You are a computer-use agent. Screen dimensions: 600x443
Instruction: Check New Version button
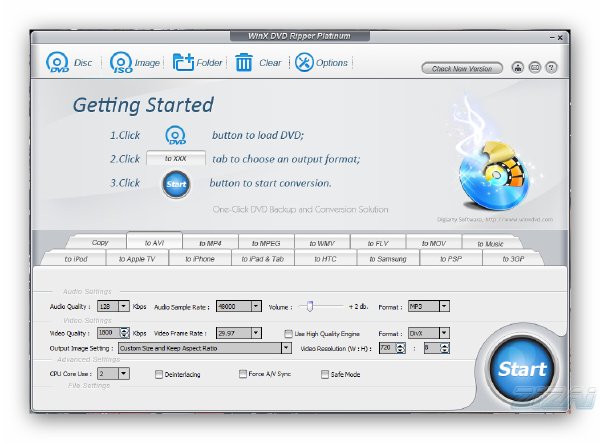pos(462,68)
